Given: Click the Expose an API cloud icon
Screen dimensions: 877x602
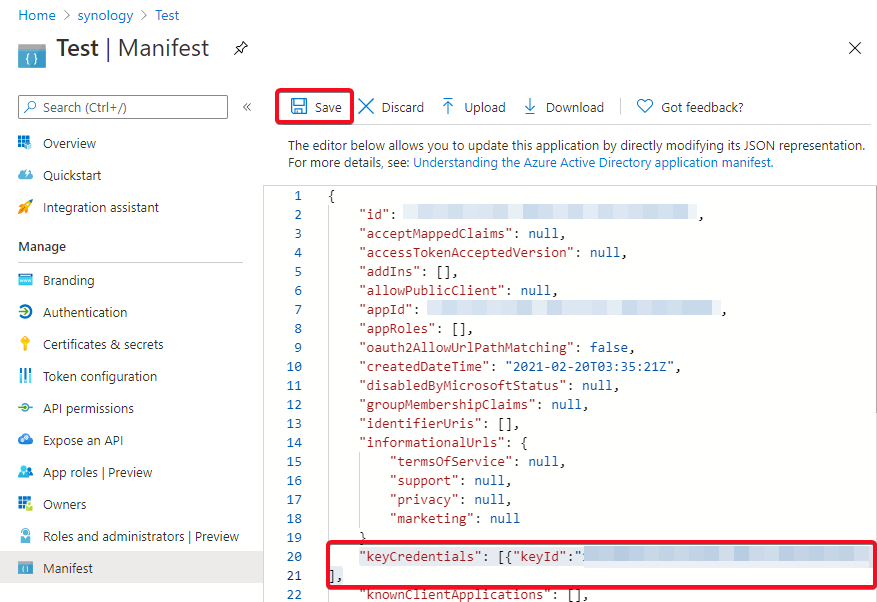Looking at the screenshot, I should [25, 440].
